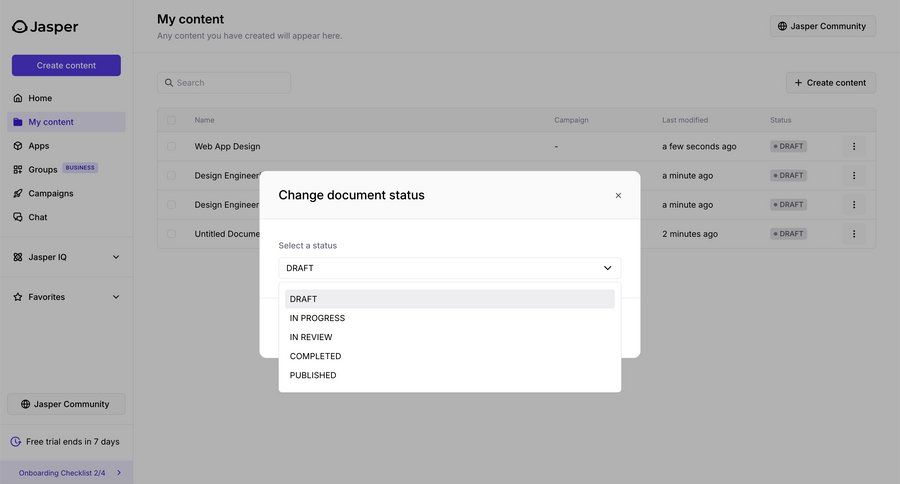Click the purple Create content button
Viewport: 900px width, 484px height.
click(x=66, y=65)
